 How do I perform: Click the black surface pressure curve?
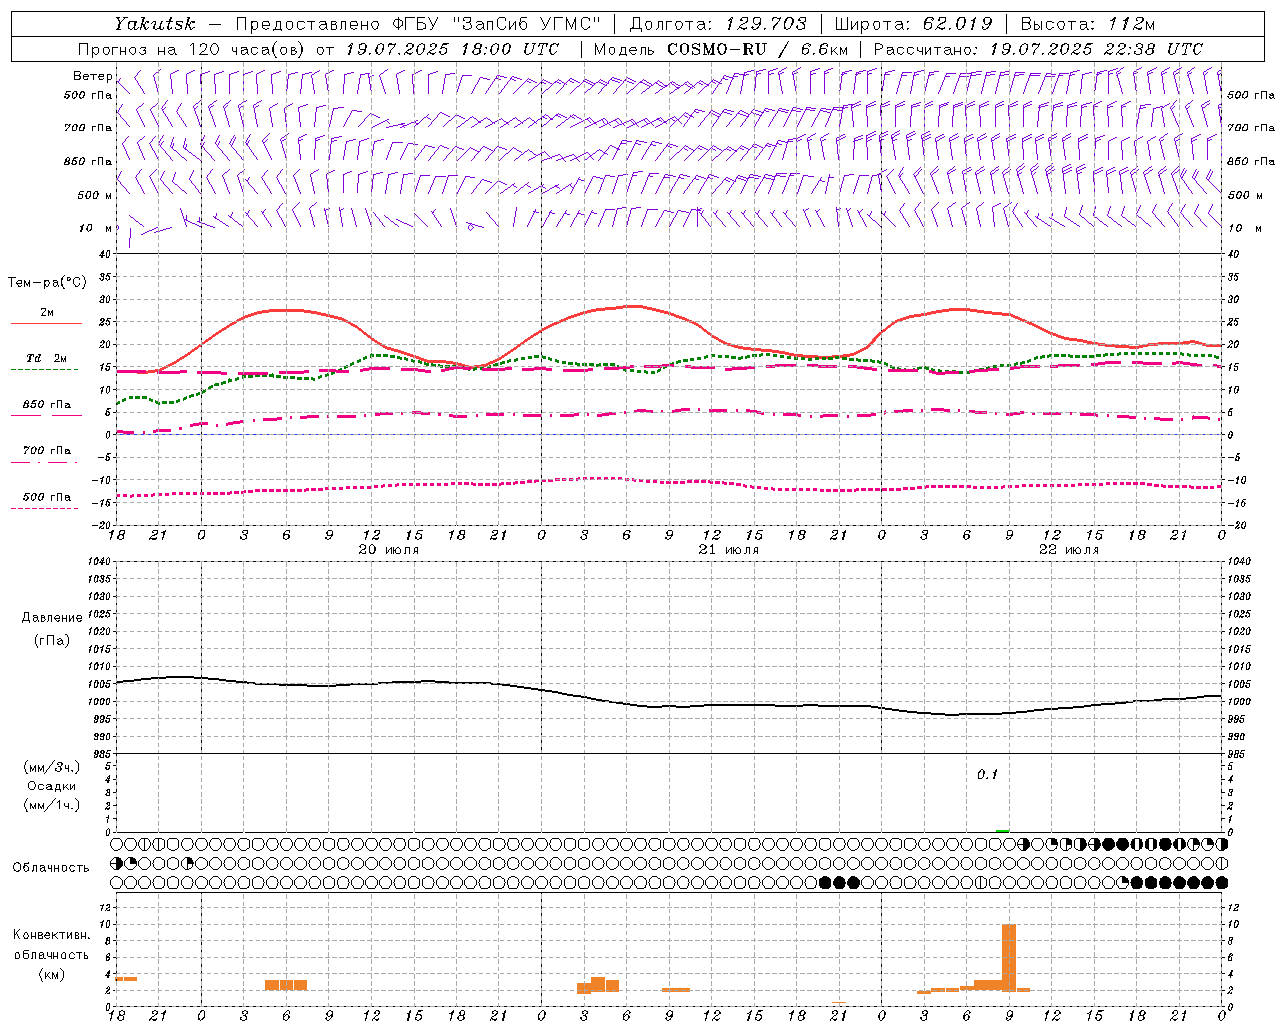668,706
